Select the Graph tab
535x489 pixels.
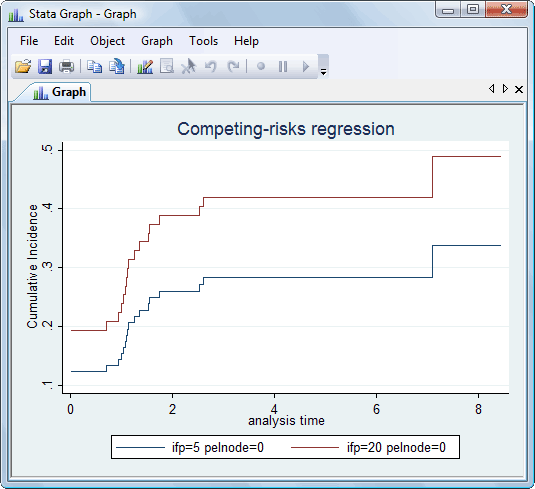[x=60, y=92]
